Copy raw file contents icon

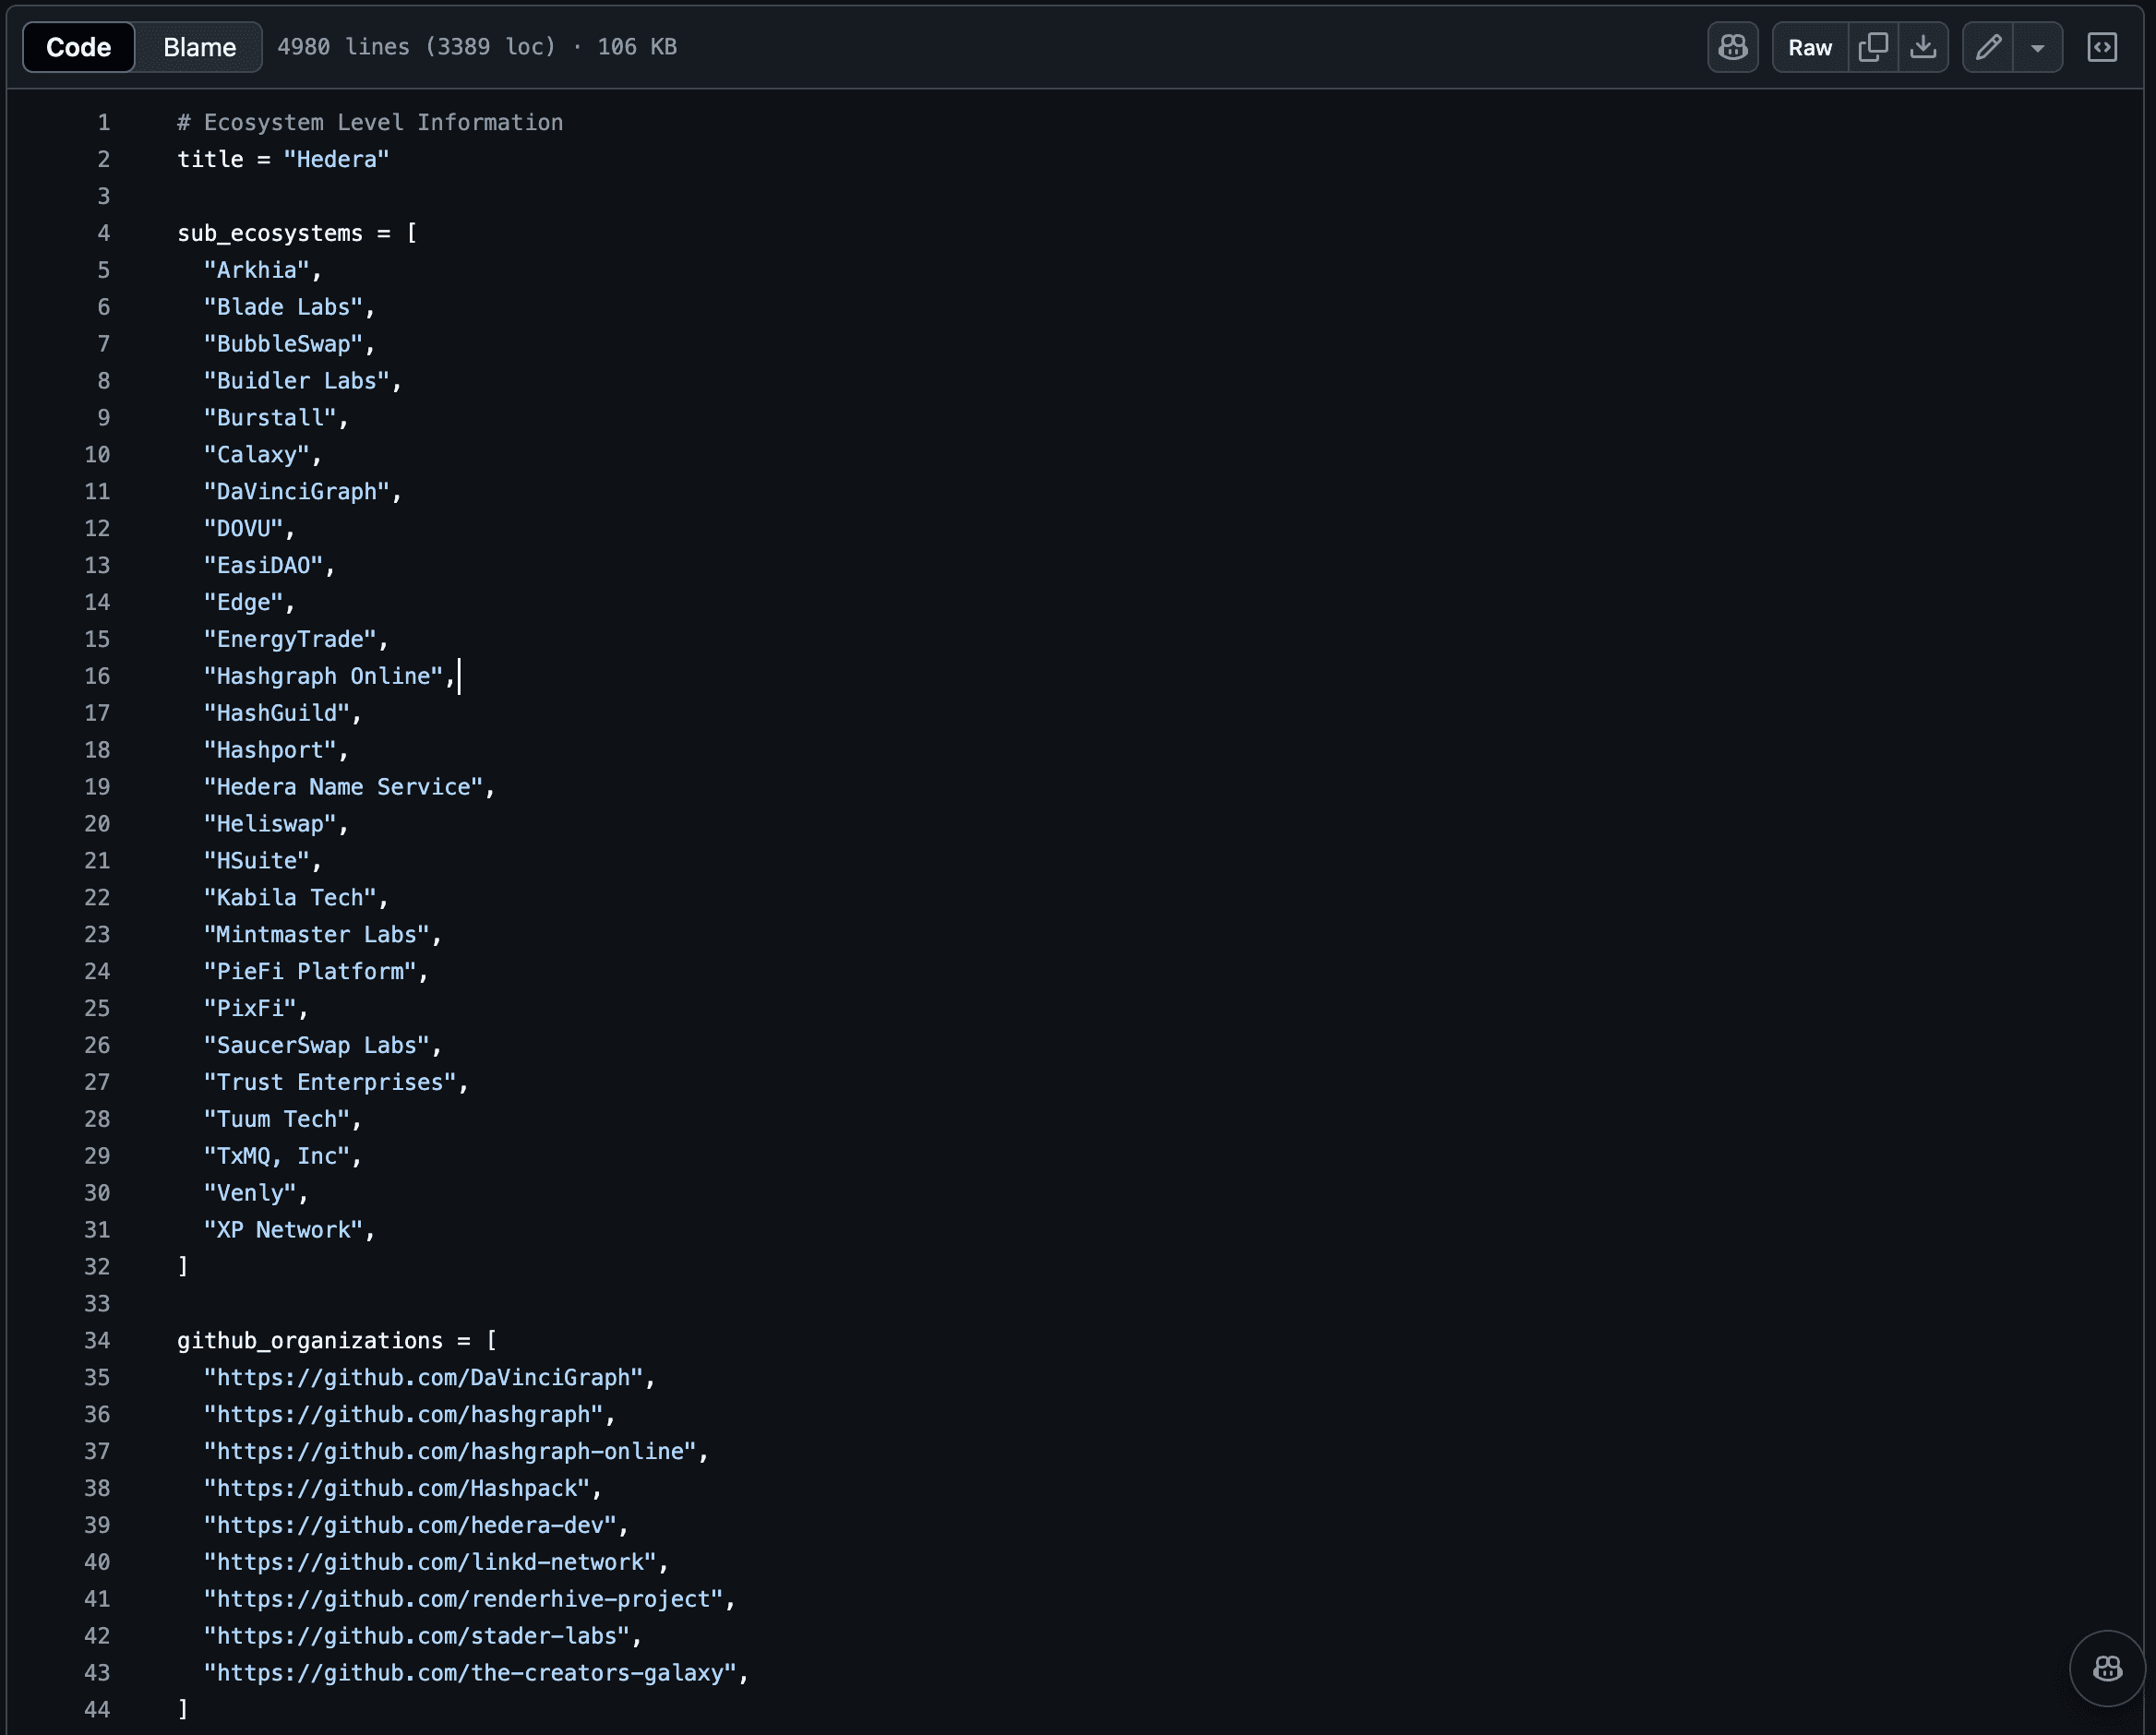pos(1872,47)
